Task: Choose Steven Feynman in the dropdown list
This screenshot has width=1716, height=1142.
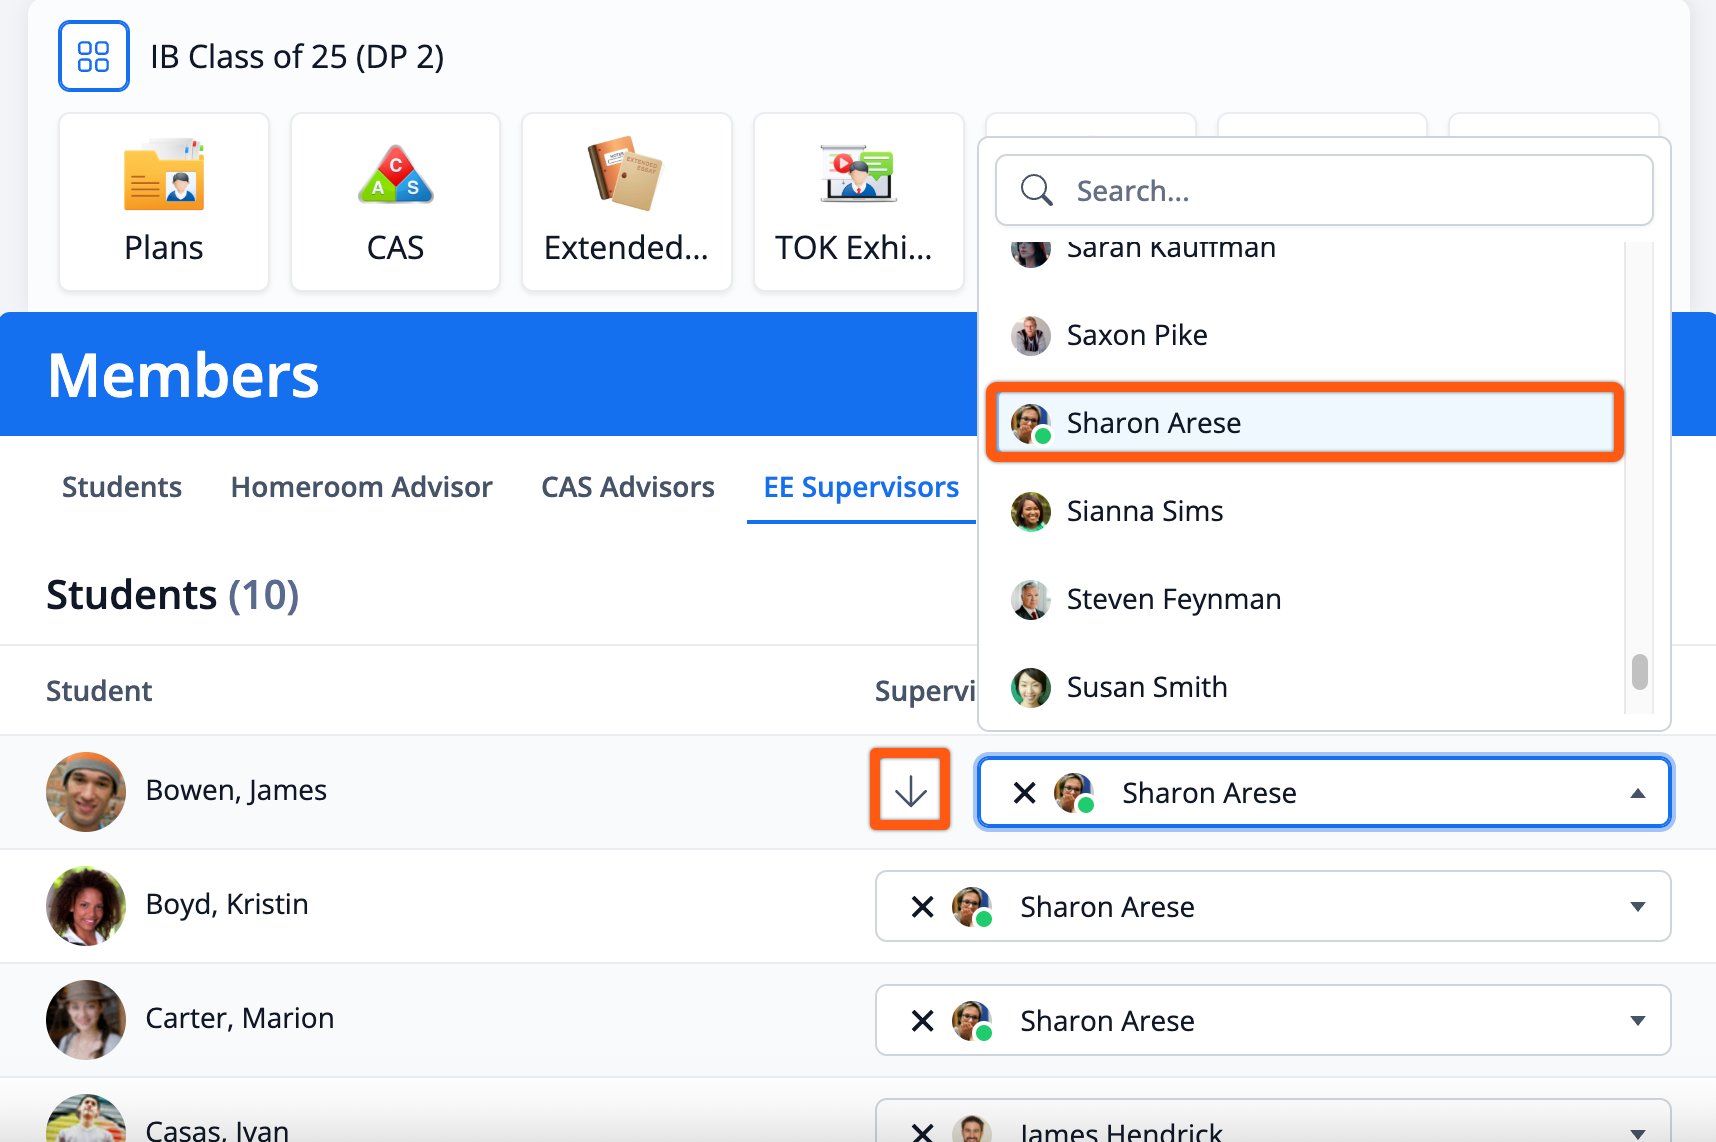Action: (x=1173, y=599)
